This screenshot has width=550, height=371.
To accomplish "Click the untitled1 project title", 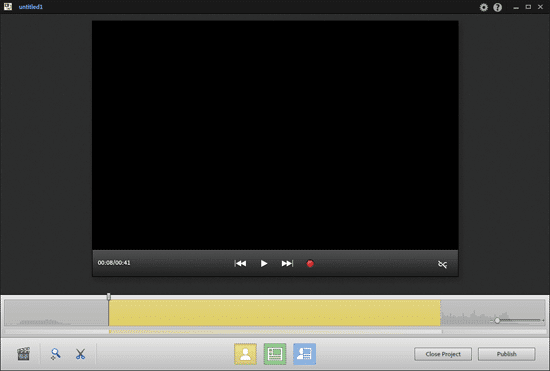I will click(x=31, y=7).
